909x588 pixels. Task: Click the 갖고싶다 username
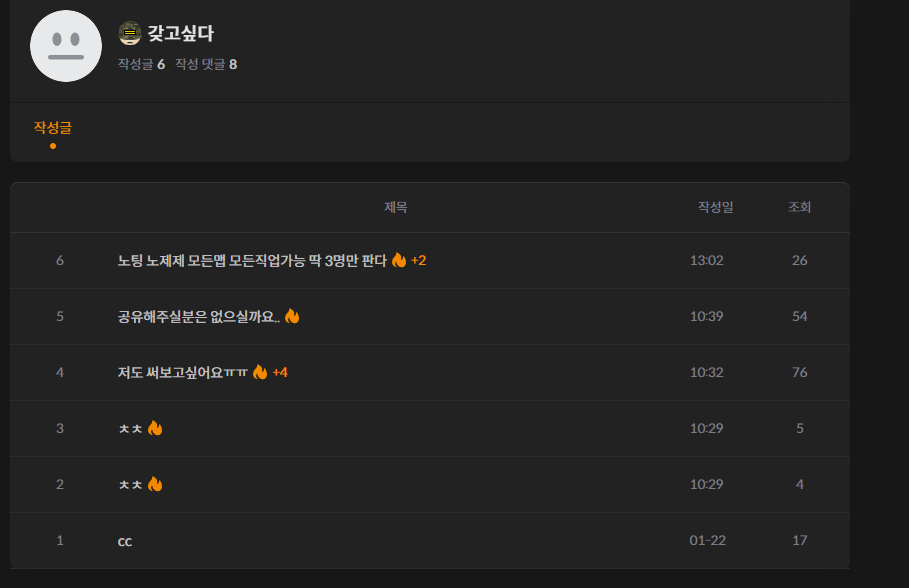180,33
